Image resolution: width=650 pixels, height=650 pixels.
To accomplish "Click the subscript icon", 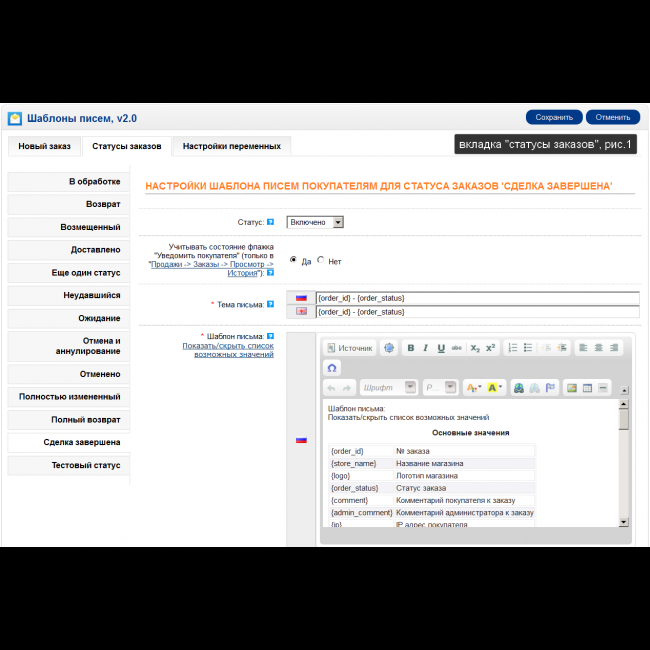I will [x=476, y=348].
